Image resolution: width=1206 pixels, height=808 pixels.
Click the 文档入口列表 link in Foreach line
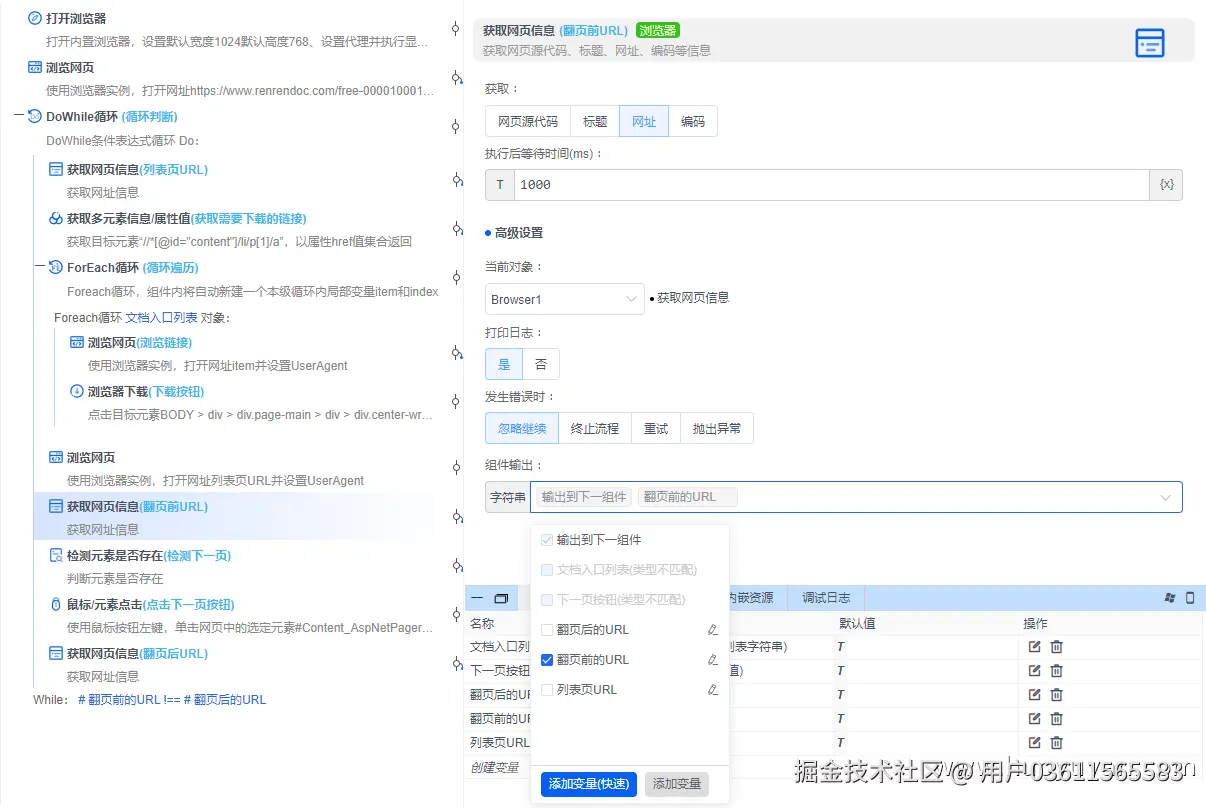click(x=161, y=318)
